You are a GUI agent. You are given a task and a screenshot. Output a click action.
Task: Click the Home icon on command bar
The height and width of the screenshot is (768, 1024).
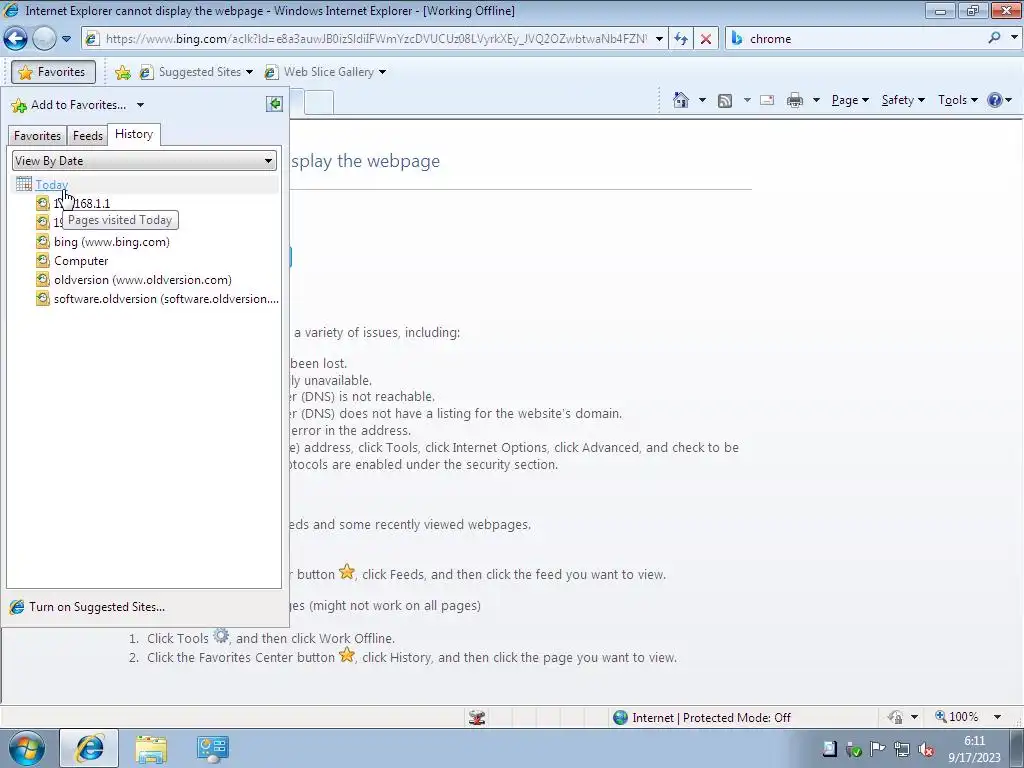(680, 100)
